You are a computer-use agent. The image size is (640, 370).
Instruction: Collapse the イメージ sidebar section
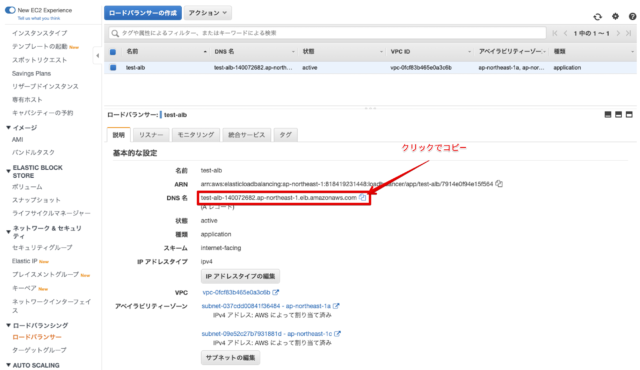9,128
